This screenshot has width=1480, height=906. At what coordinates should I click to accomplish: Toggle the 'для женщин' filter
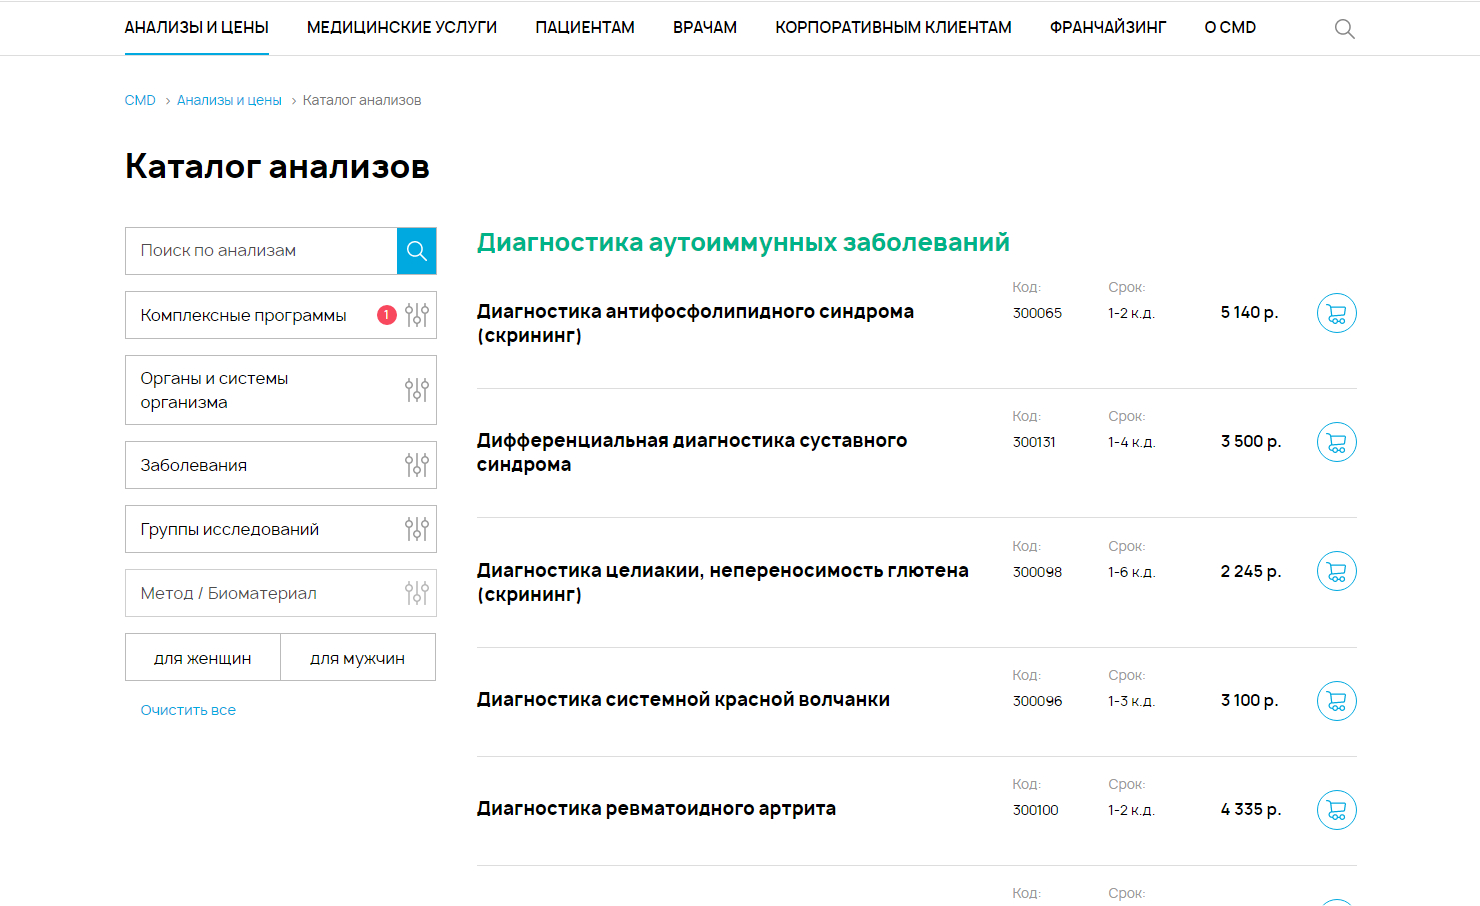[203, 658]
